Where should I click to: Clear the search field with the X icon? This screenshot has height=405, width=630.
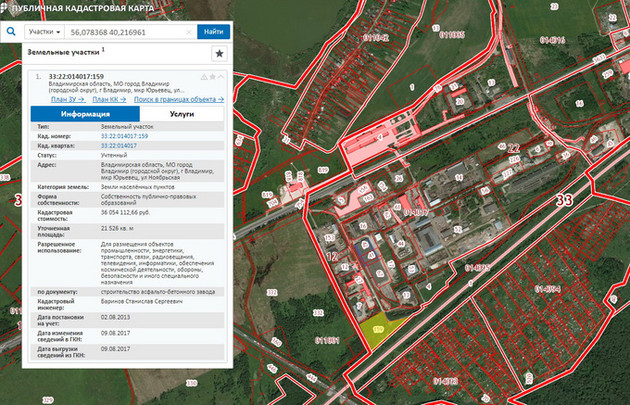pos(191,32)
